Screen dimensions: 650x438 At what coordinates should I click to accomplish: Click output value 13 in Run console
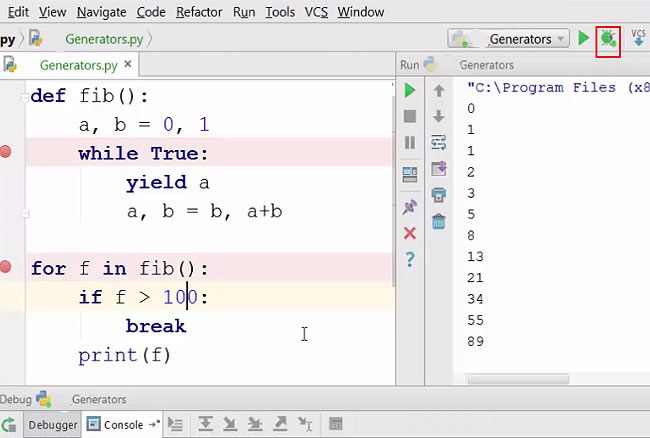click(x=475, y=257)
